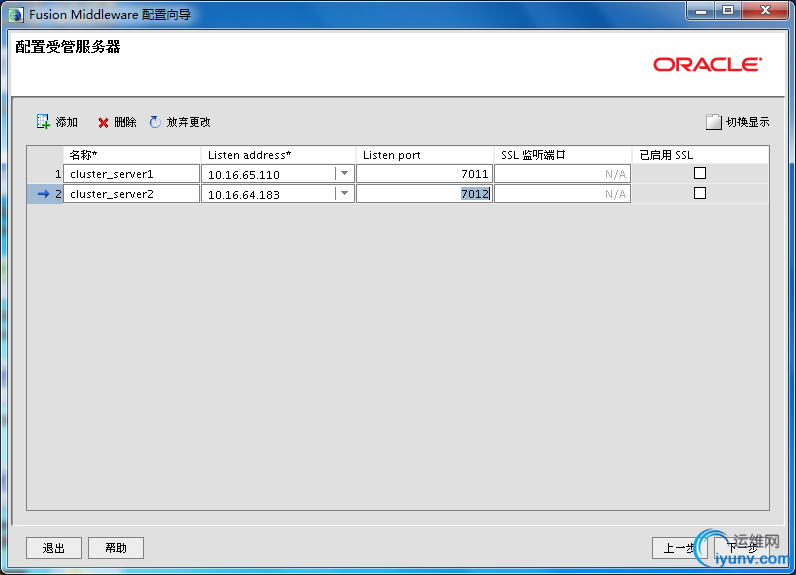
Task: Select row header number 1
Action: click(x=45, y=174)
